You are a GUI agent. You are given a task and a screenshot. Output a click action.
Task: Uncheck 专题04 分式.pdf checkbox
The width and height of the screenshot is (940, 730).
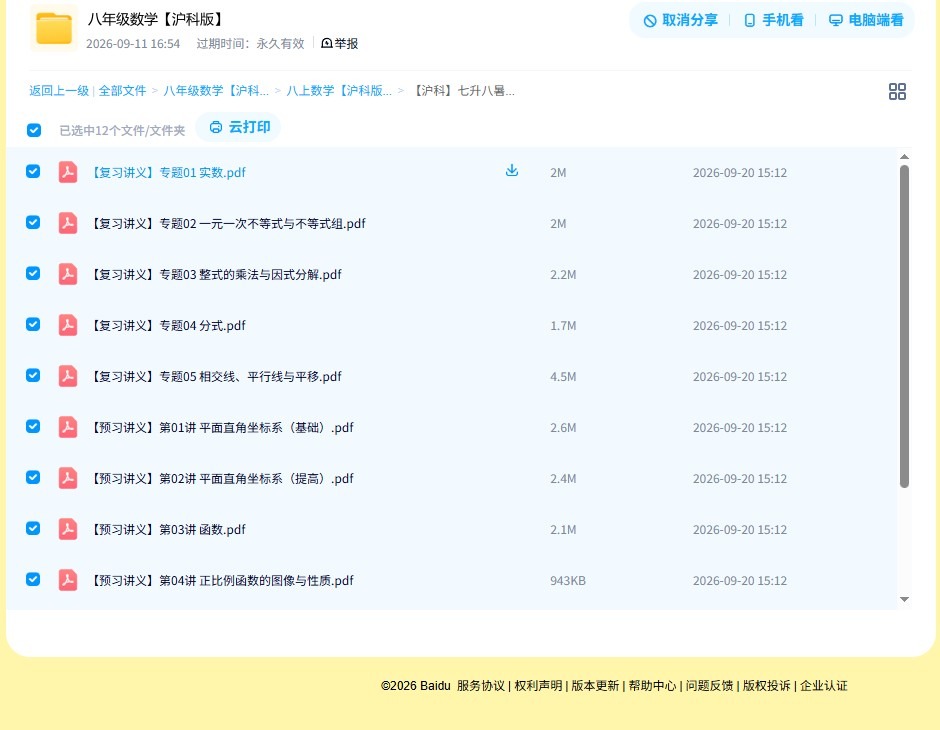(x=33, y=324)
